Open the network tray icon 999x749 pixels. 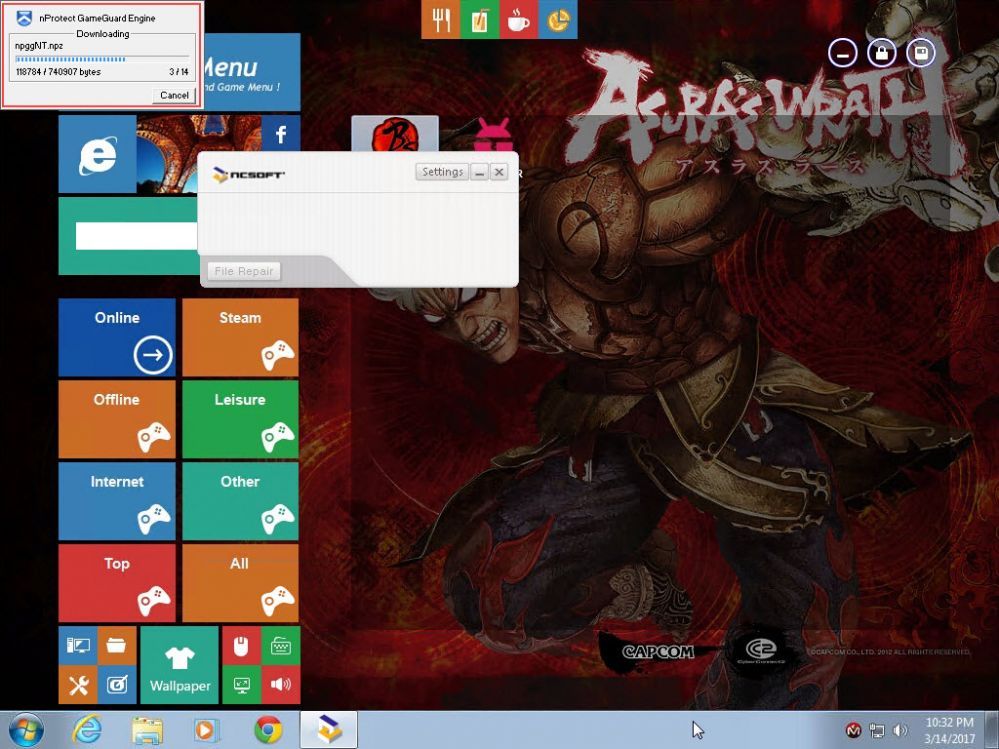pos(877,731)
